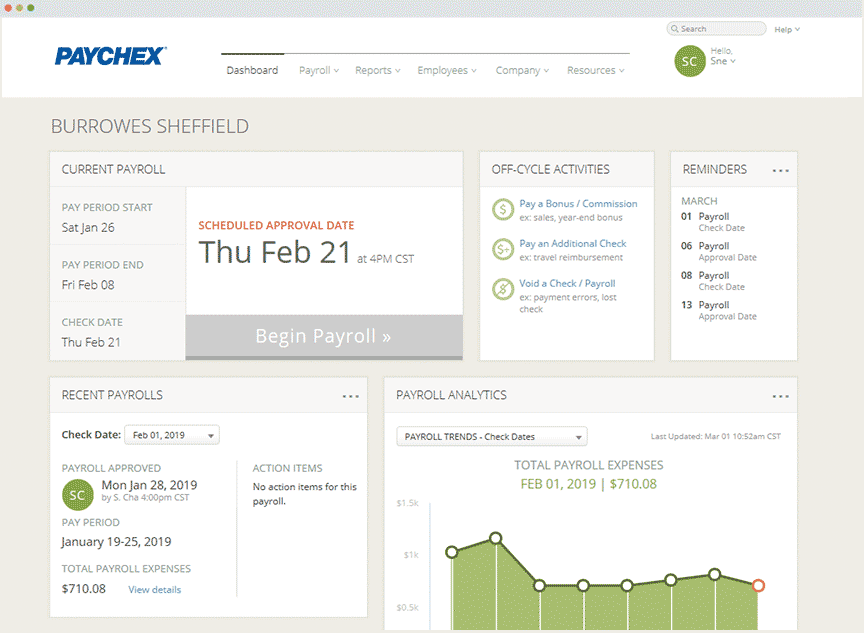Select the March 01 Payroll Check Date reminder
The width and height of the screenshot is (865, 634).
click(x=713, y=222)
